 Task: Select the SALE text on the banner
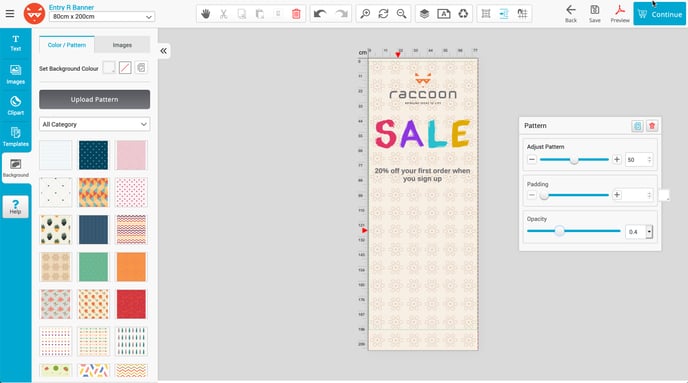422,134
